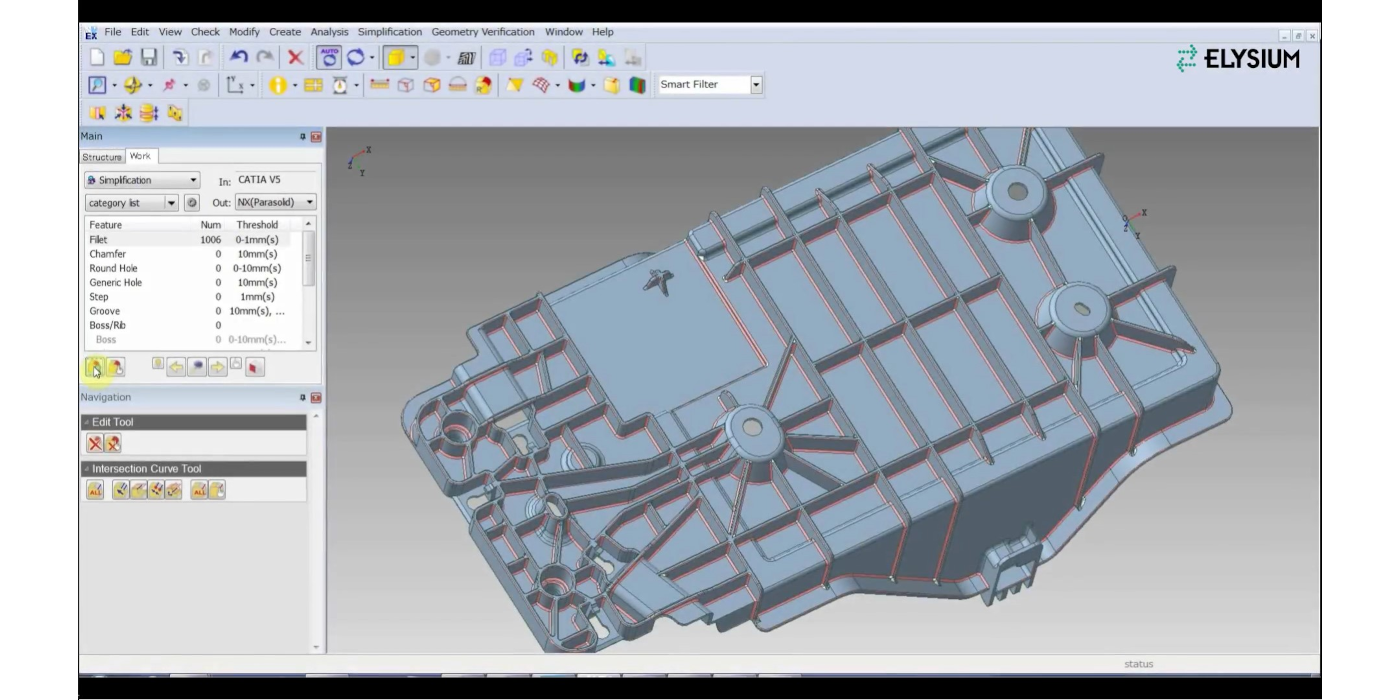Click first icon under Edit Tool
Image resolution: width=1400 pixels, height=700 pixels.
(94, 443)
